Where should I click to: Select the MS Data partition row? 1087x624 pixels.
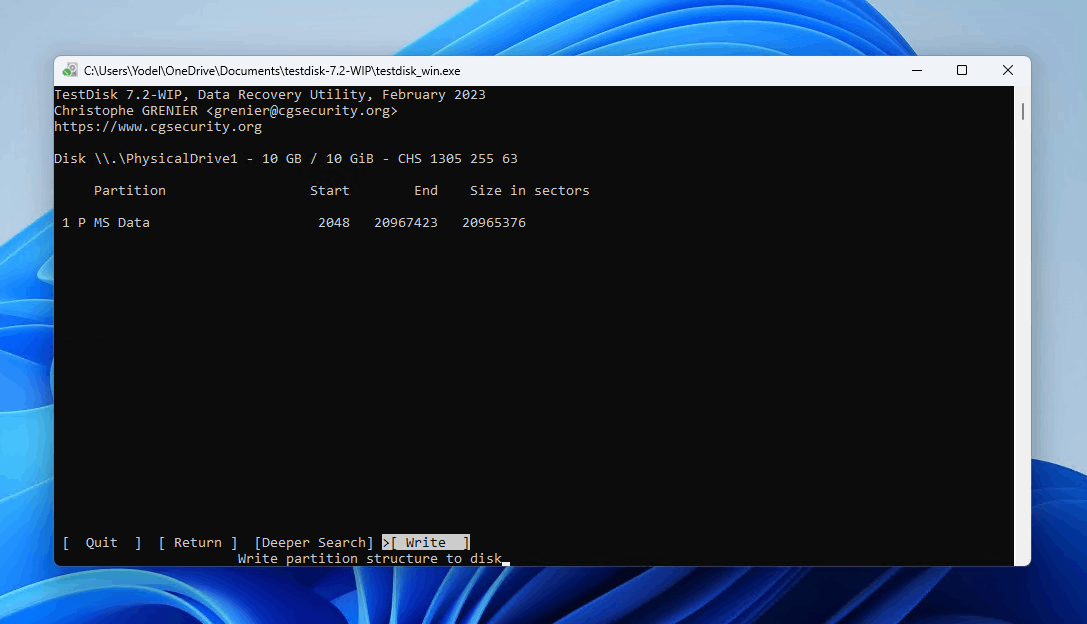294,223
